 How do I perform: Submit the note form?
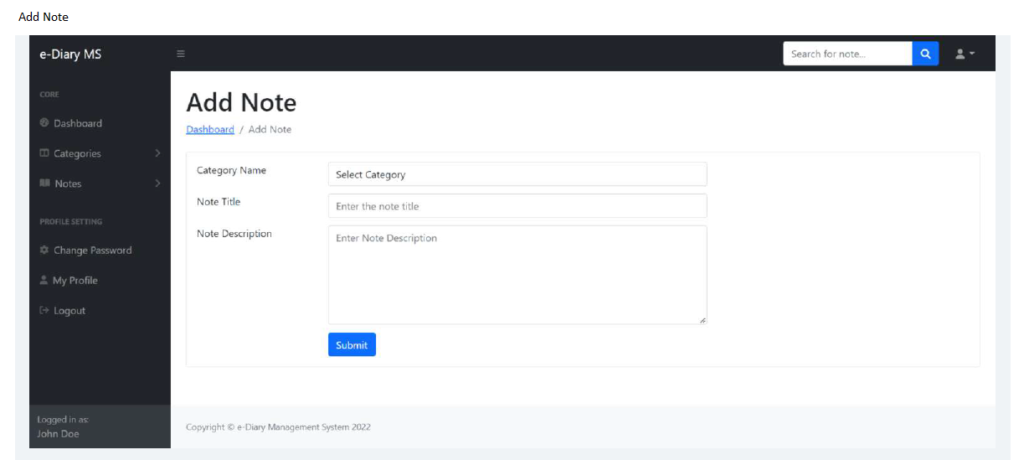(x=352, y=345)
